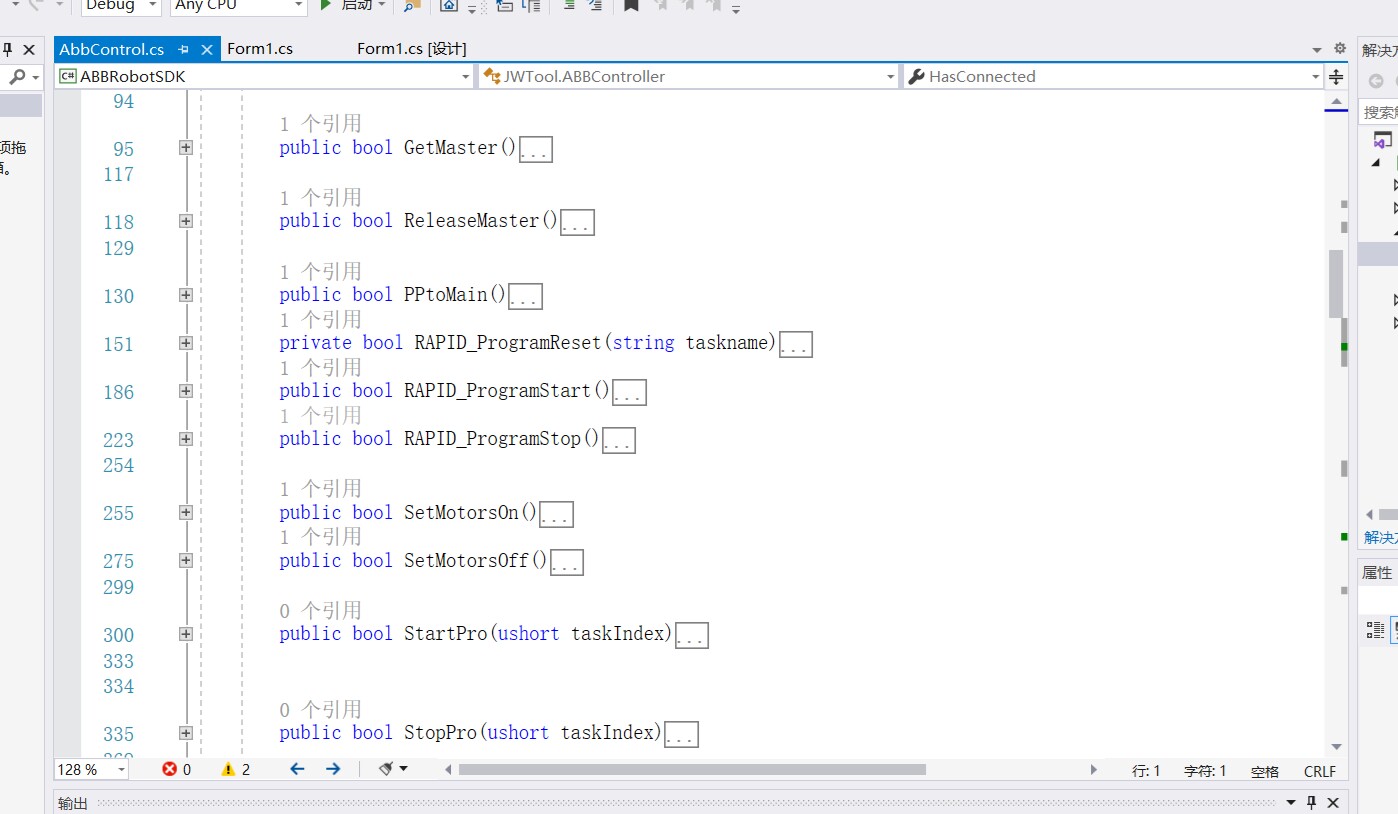Click the RAPID_ProgramStart method name text
The image size is (1398, 814).
tap(499, 391)
